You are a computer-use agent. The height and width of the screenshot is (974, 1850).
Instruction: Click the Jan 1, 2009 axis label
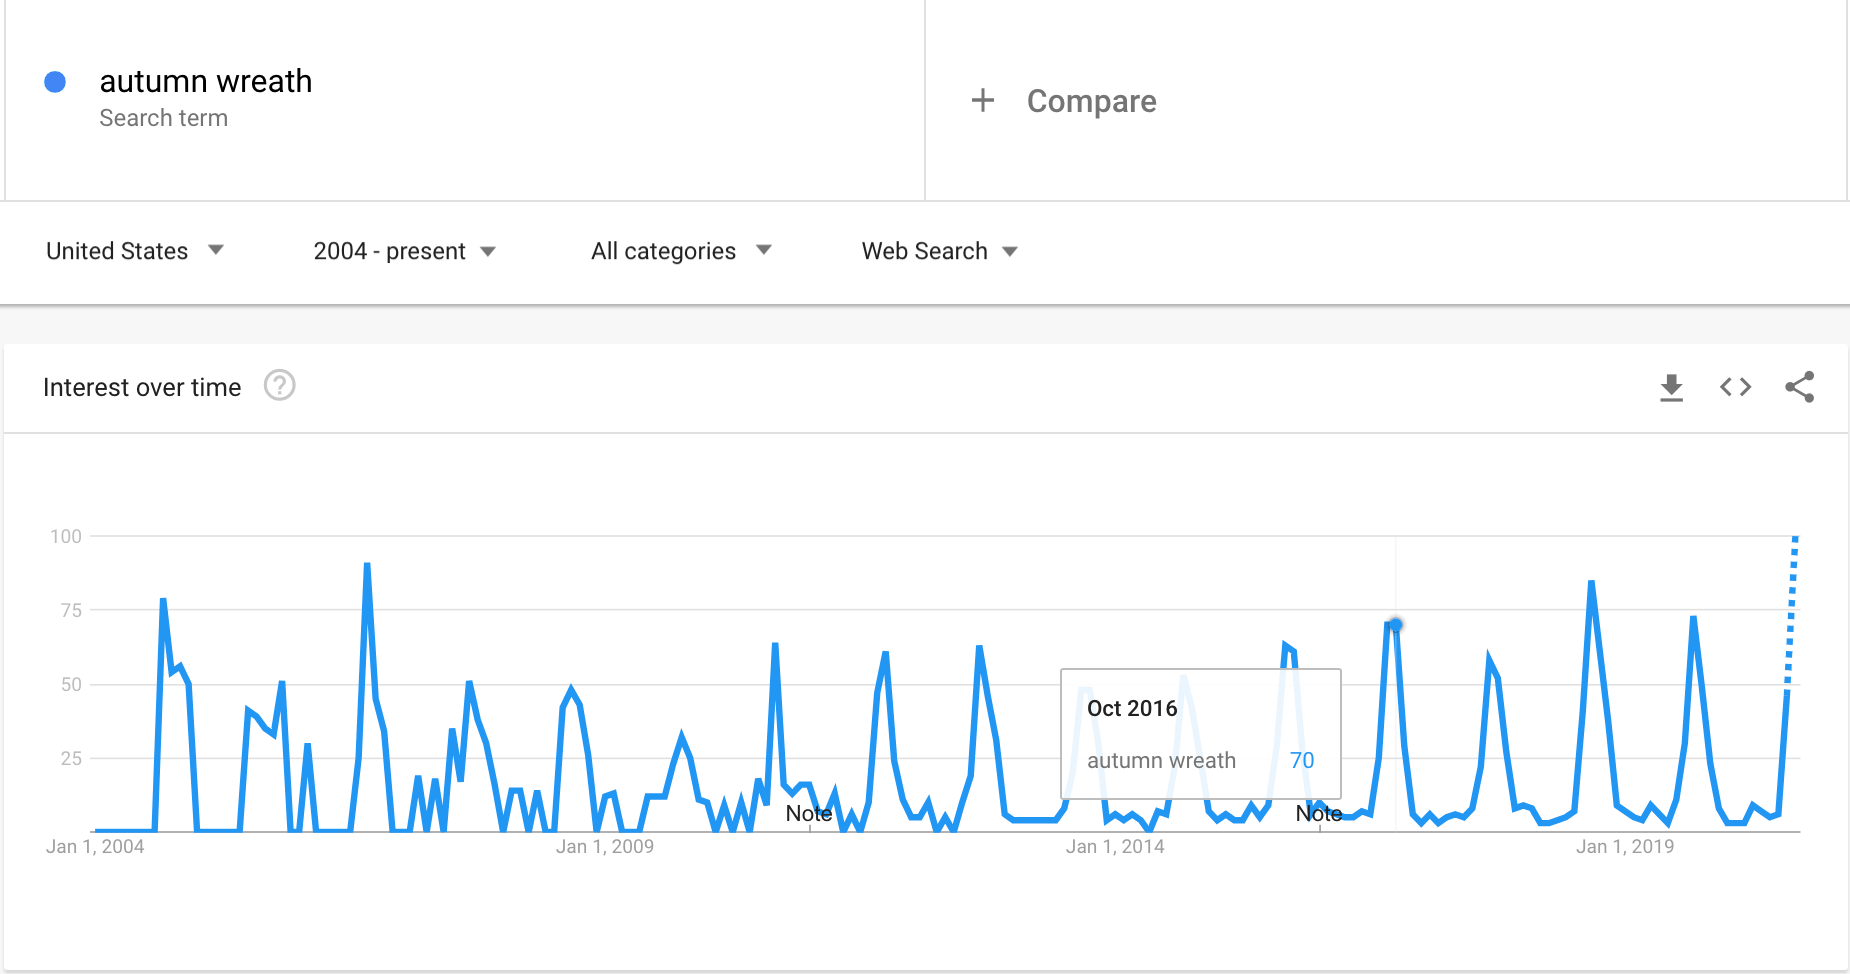[x=604, y=847]
